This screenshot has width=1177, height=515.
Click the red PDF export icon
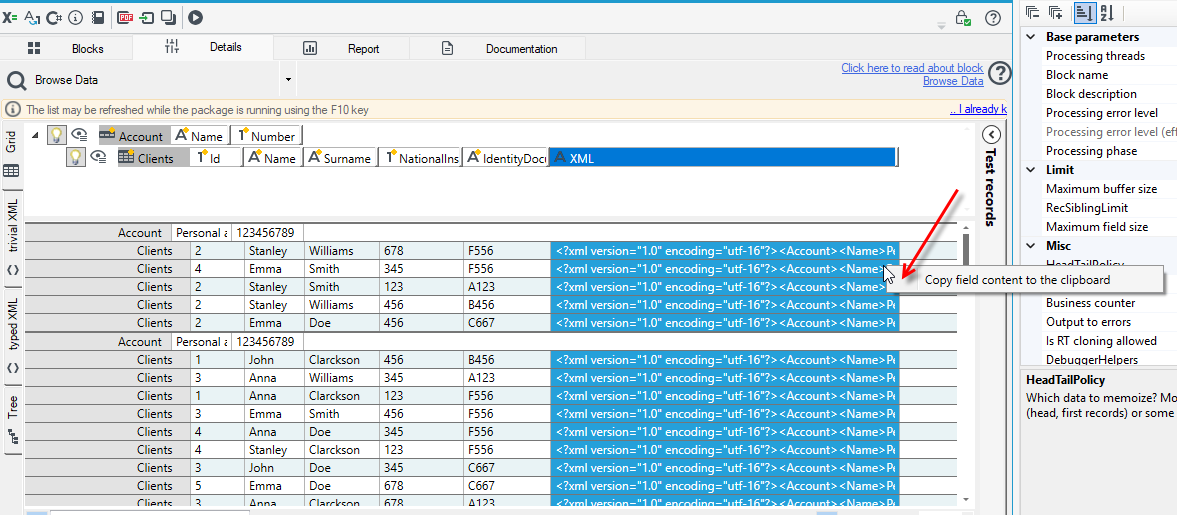coord(125,17)
